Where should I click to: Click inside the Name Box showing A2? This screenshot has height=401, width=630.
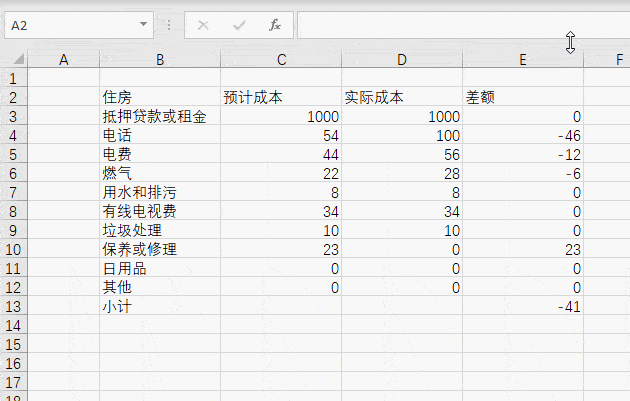tap(70, 25)
